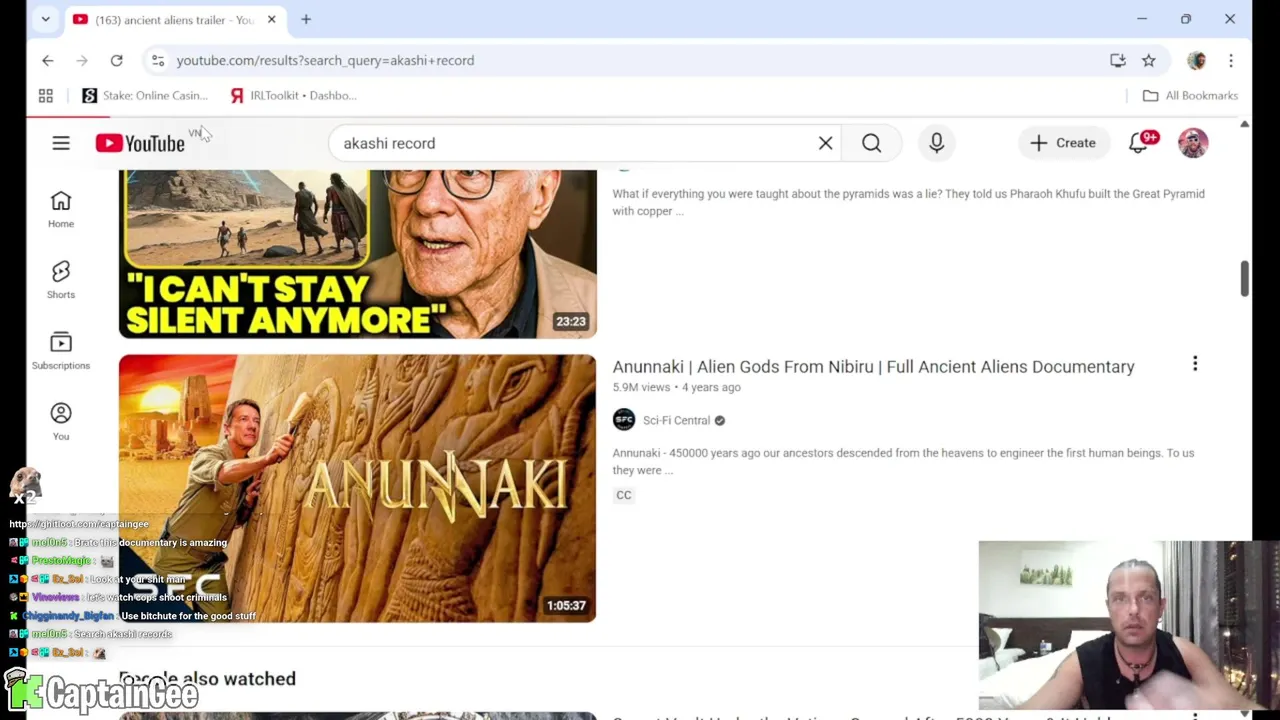Screen dimensions: 1280x720
Task: Click the 1:05:37 duration badge
Action: [566, 605]
